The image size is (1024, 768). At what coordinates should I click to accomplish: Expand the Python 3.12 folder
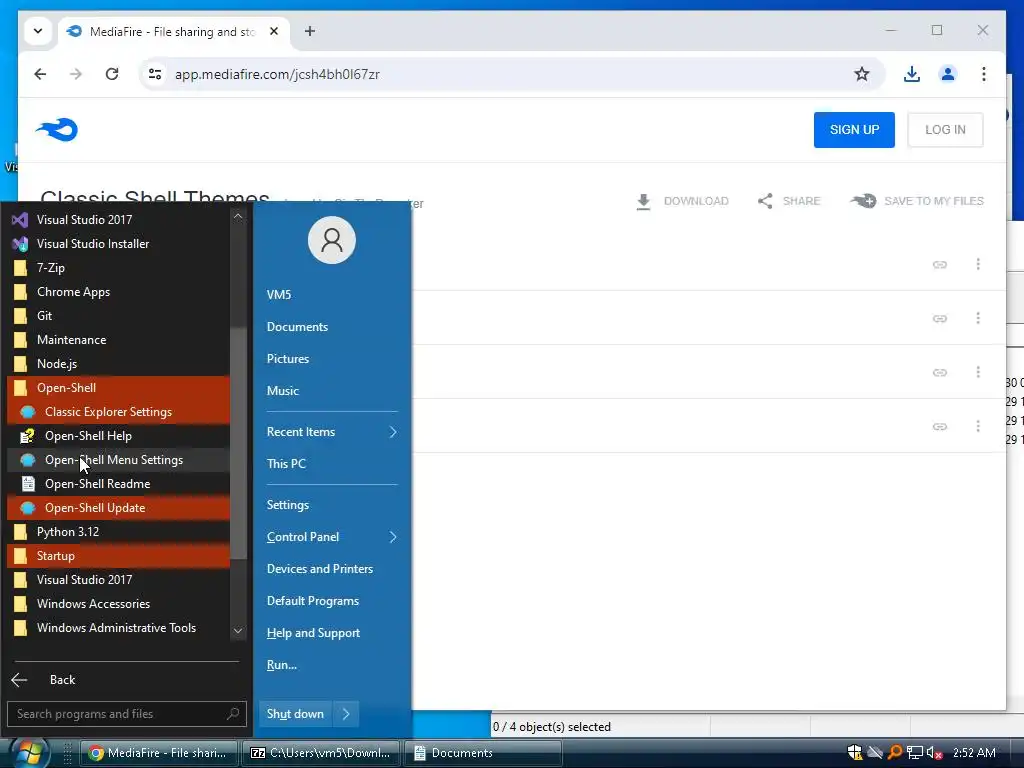point(118,532)
